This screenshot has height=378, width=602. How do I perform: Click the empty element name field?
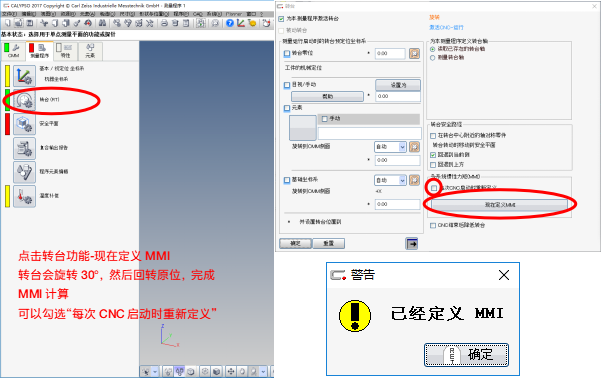(370, 134)
